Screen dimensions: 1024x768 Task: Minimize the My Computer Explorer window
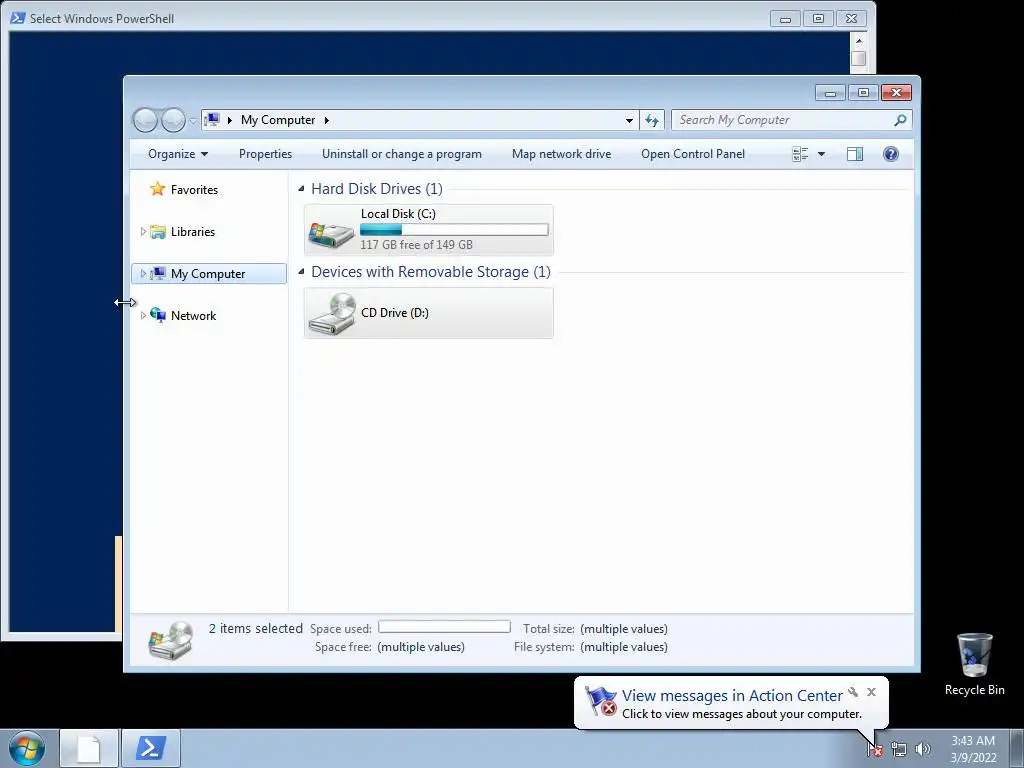click(830, 93)
